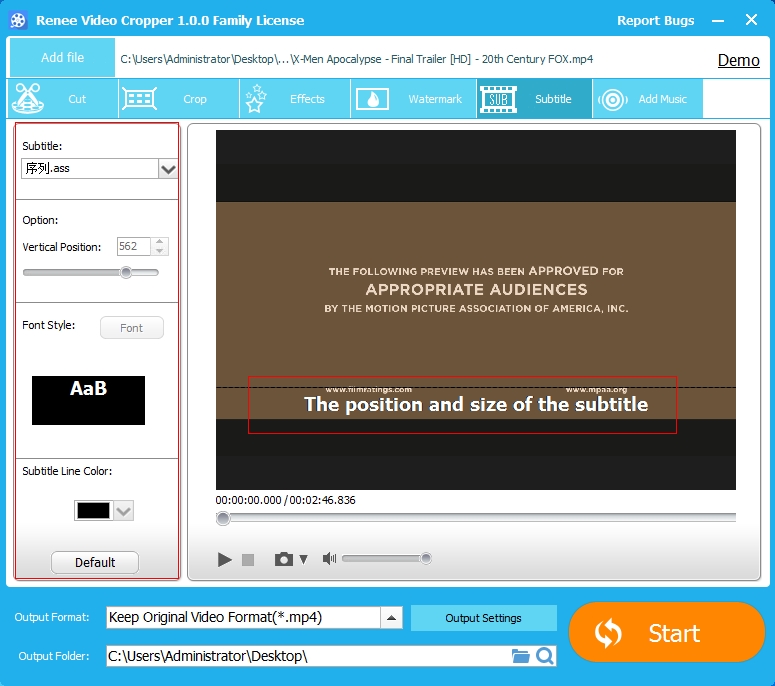Play the video preview
This screenshot has width=775, height=686.
click(225, 559)
